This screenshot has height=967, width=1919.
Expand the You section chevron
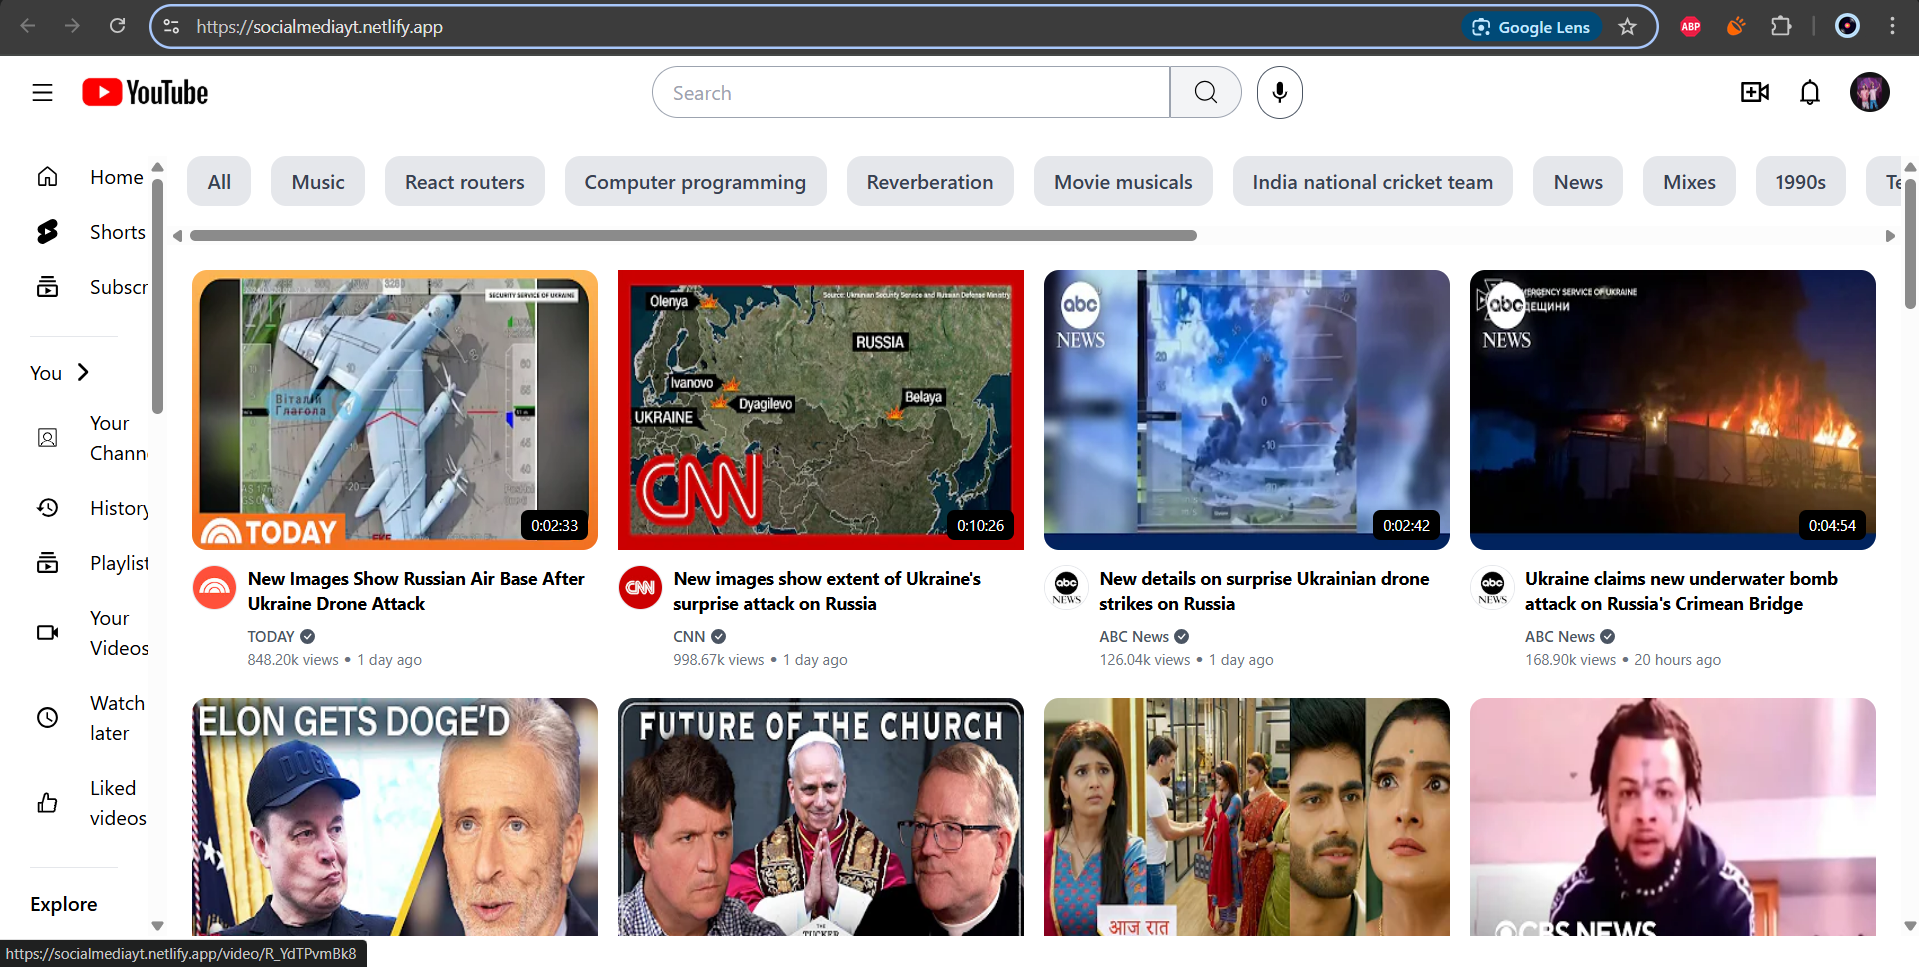(x=83, y=373)
